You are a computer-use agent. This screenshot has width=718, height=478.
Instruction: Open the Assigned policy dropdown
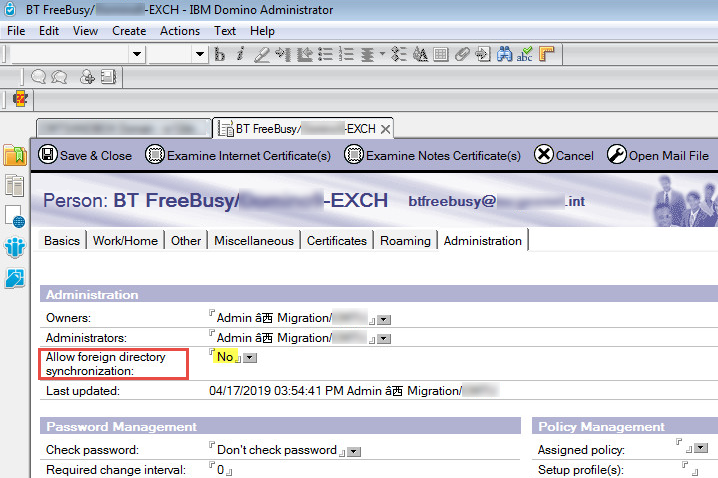coord(701,448)
